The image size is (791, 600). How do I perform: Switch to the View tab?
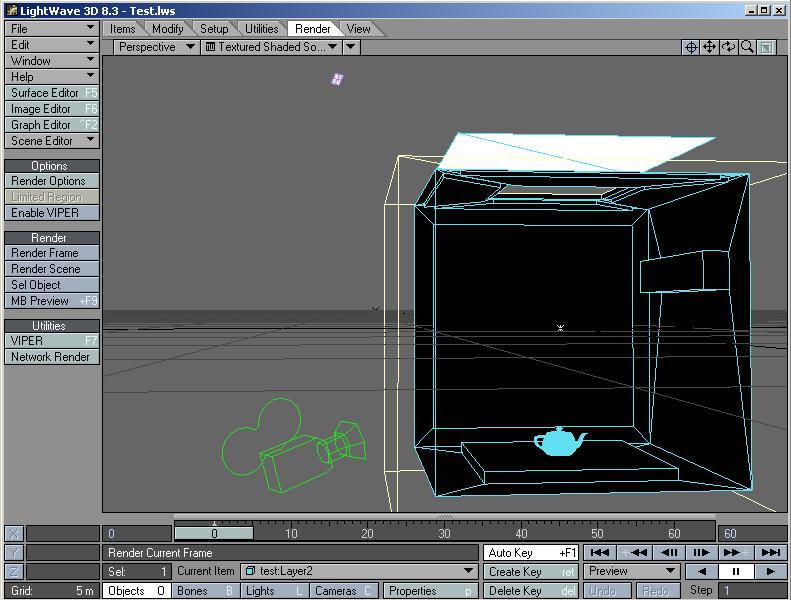tap(359, 29)
